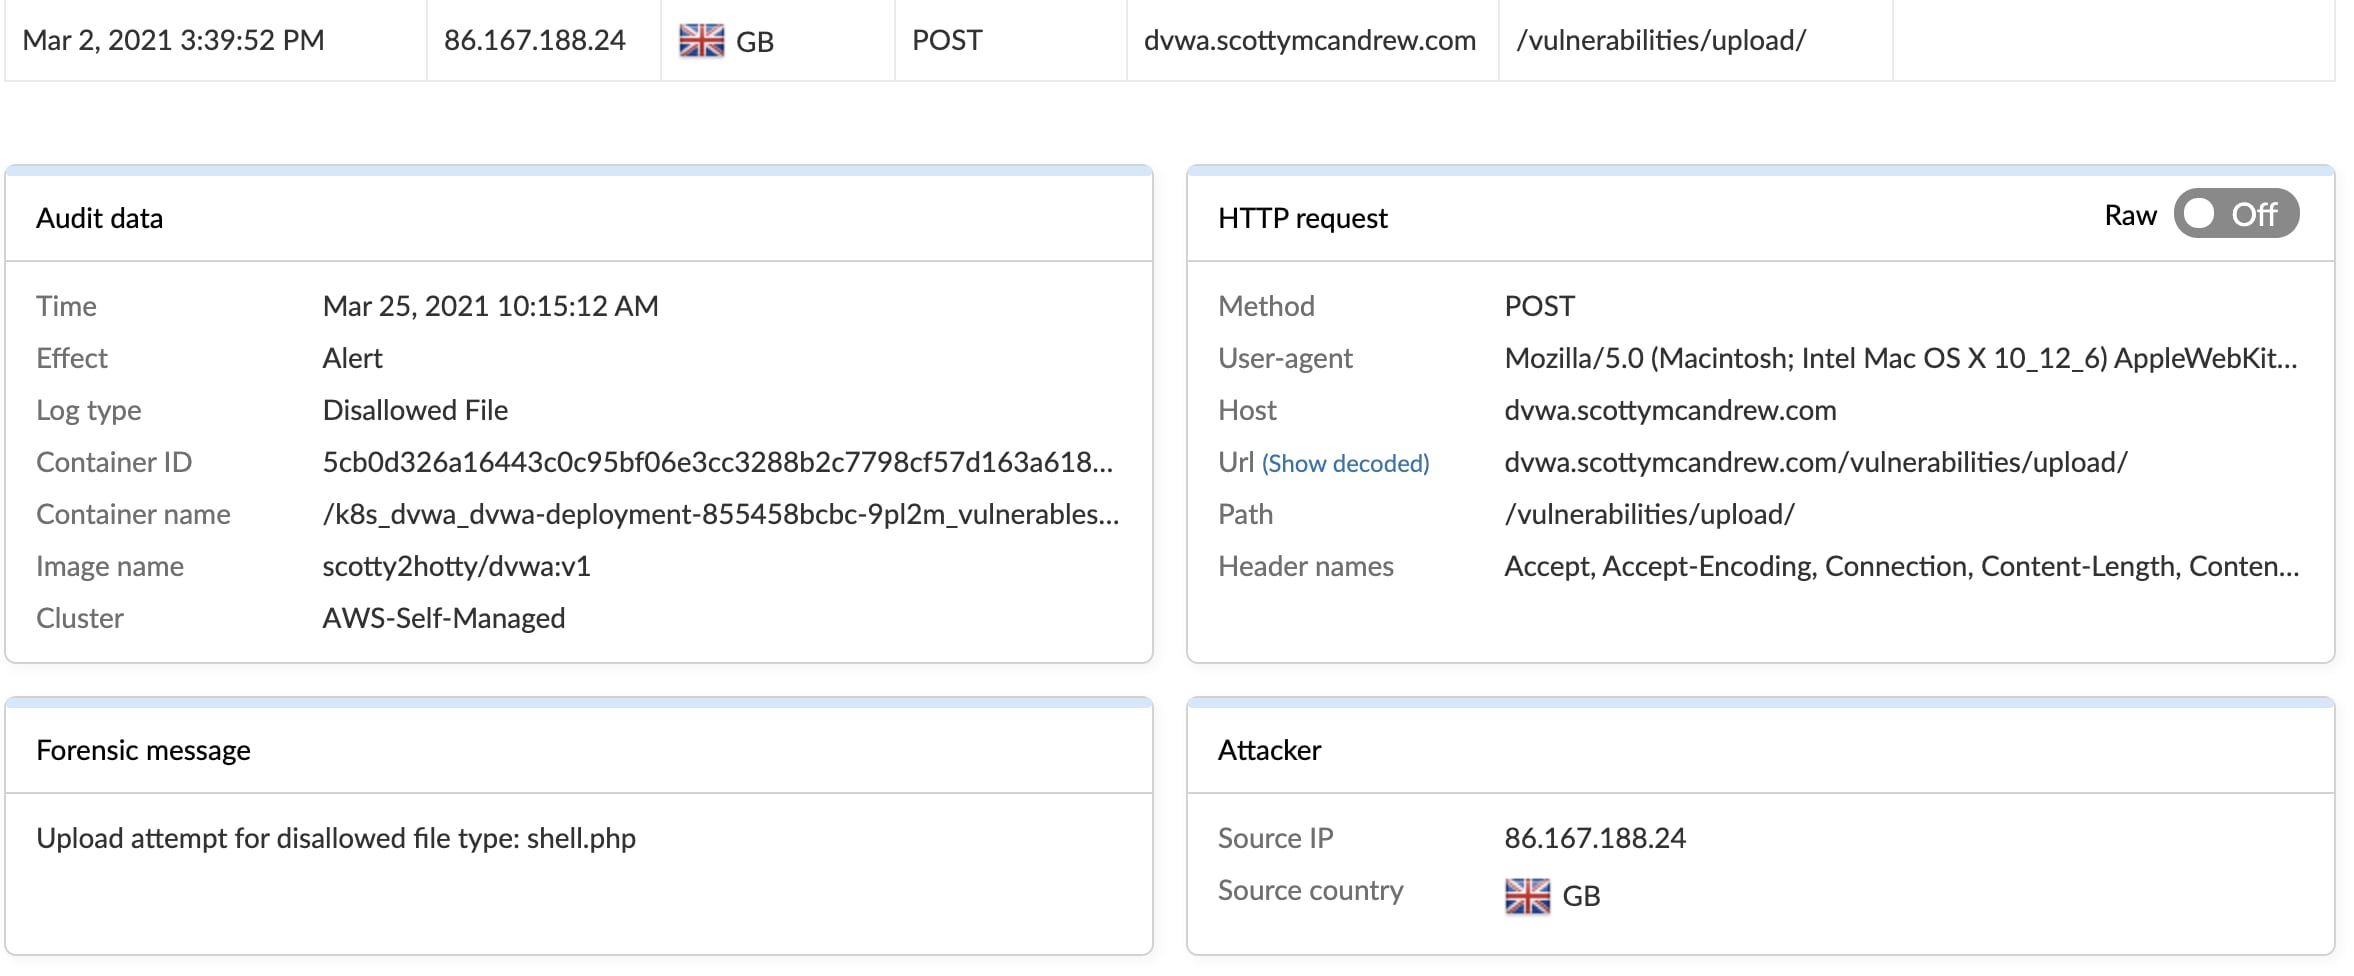Select timestamp Mar 2, 2021 3:39:52 PM
Viewport: 2354px width, 976px height.
[x=174, y=40]
